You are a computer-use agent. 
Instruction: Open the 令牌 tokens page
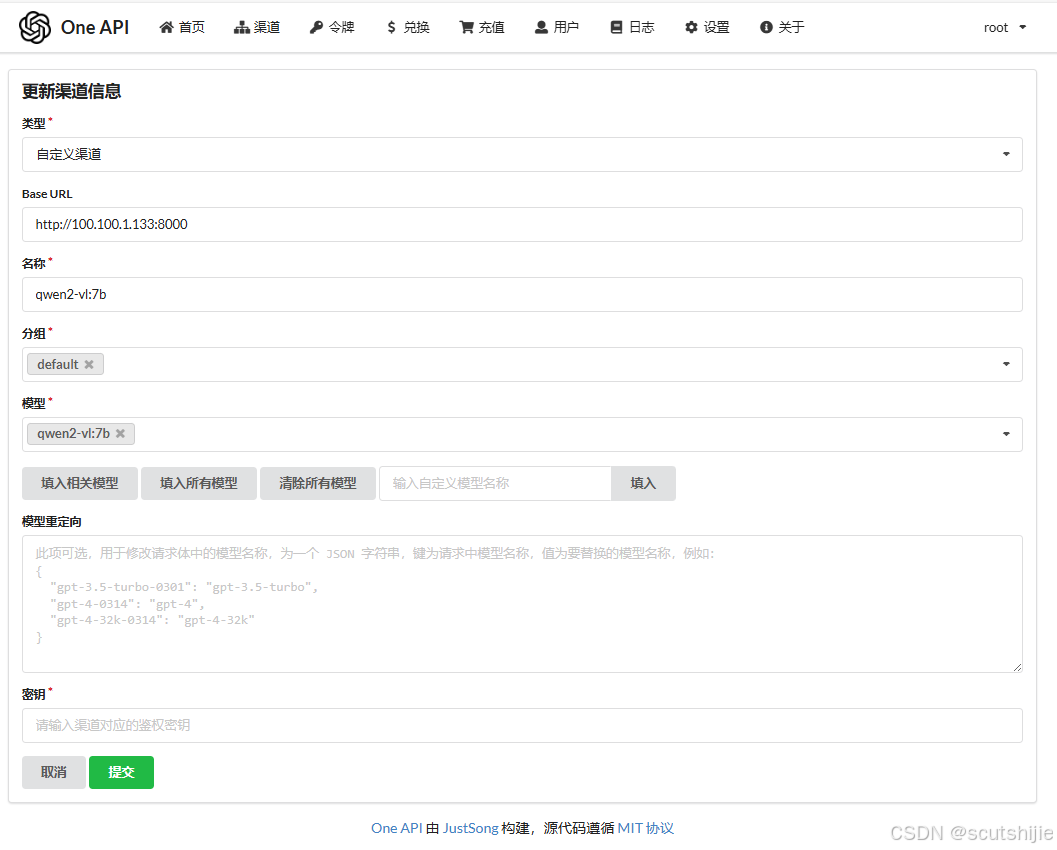[x=332, y=27]
